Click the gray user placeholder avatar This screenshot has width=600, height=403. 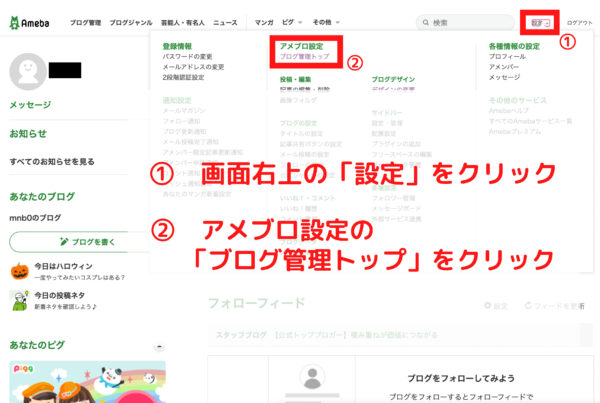click(x=312, y=377)
